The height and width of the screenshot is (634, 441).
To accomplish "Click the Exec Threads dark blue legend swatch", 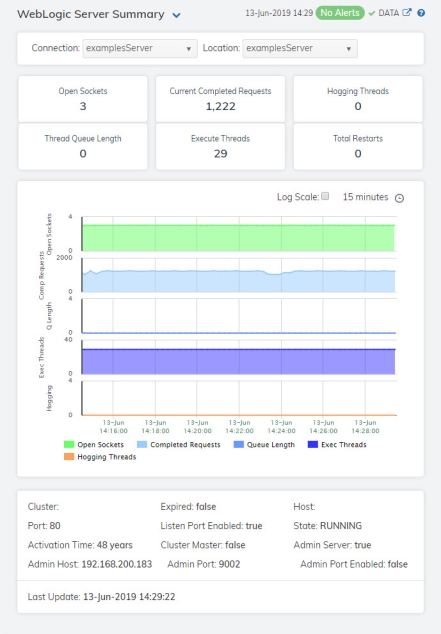I will [313, 444].
